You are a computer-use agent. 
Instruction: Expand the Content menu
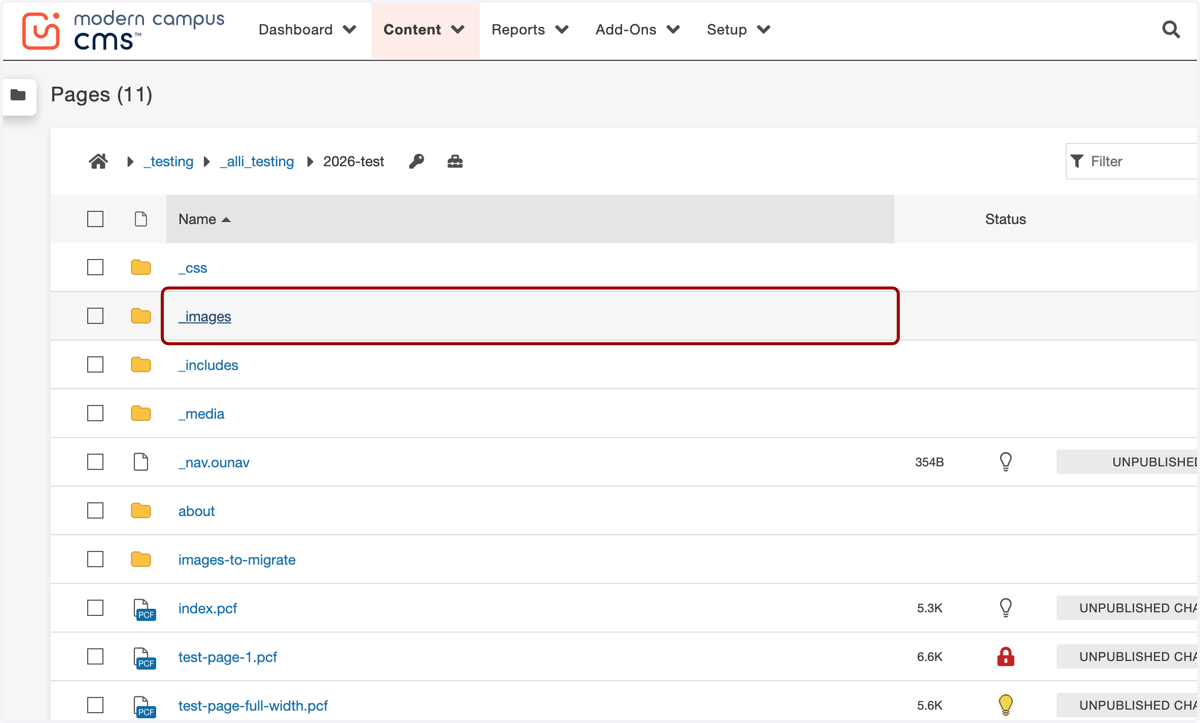pyautogui.click(x=424, y=30)
